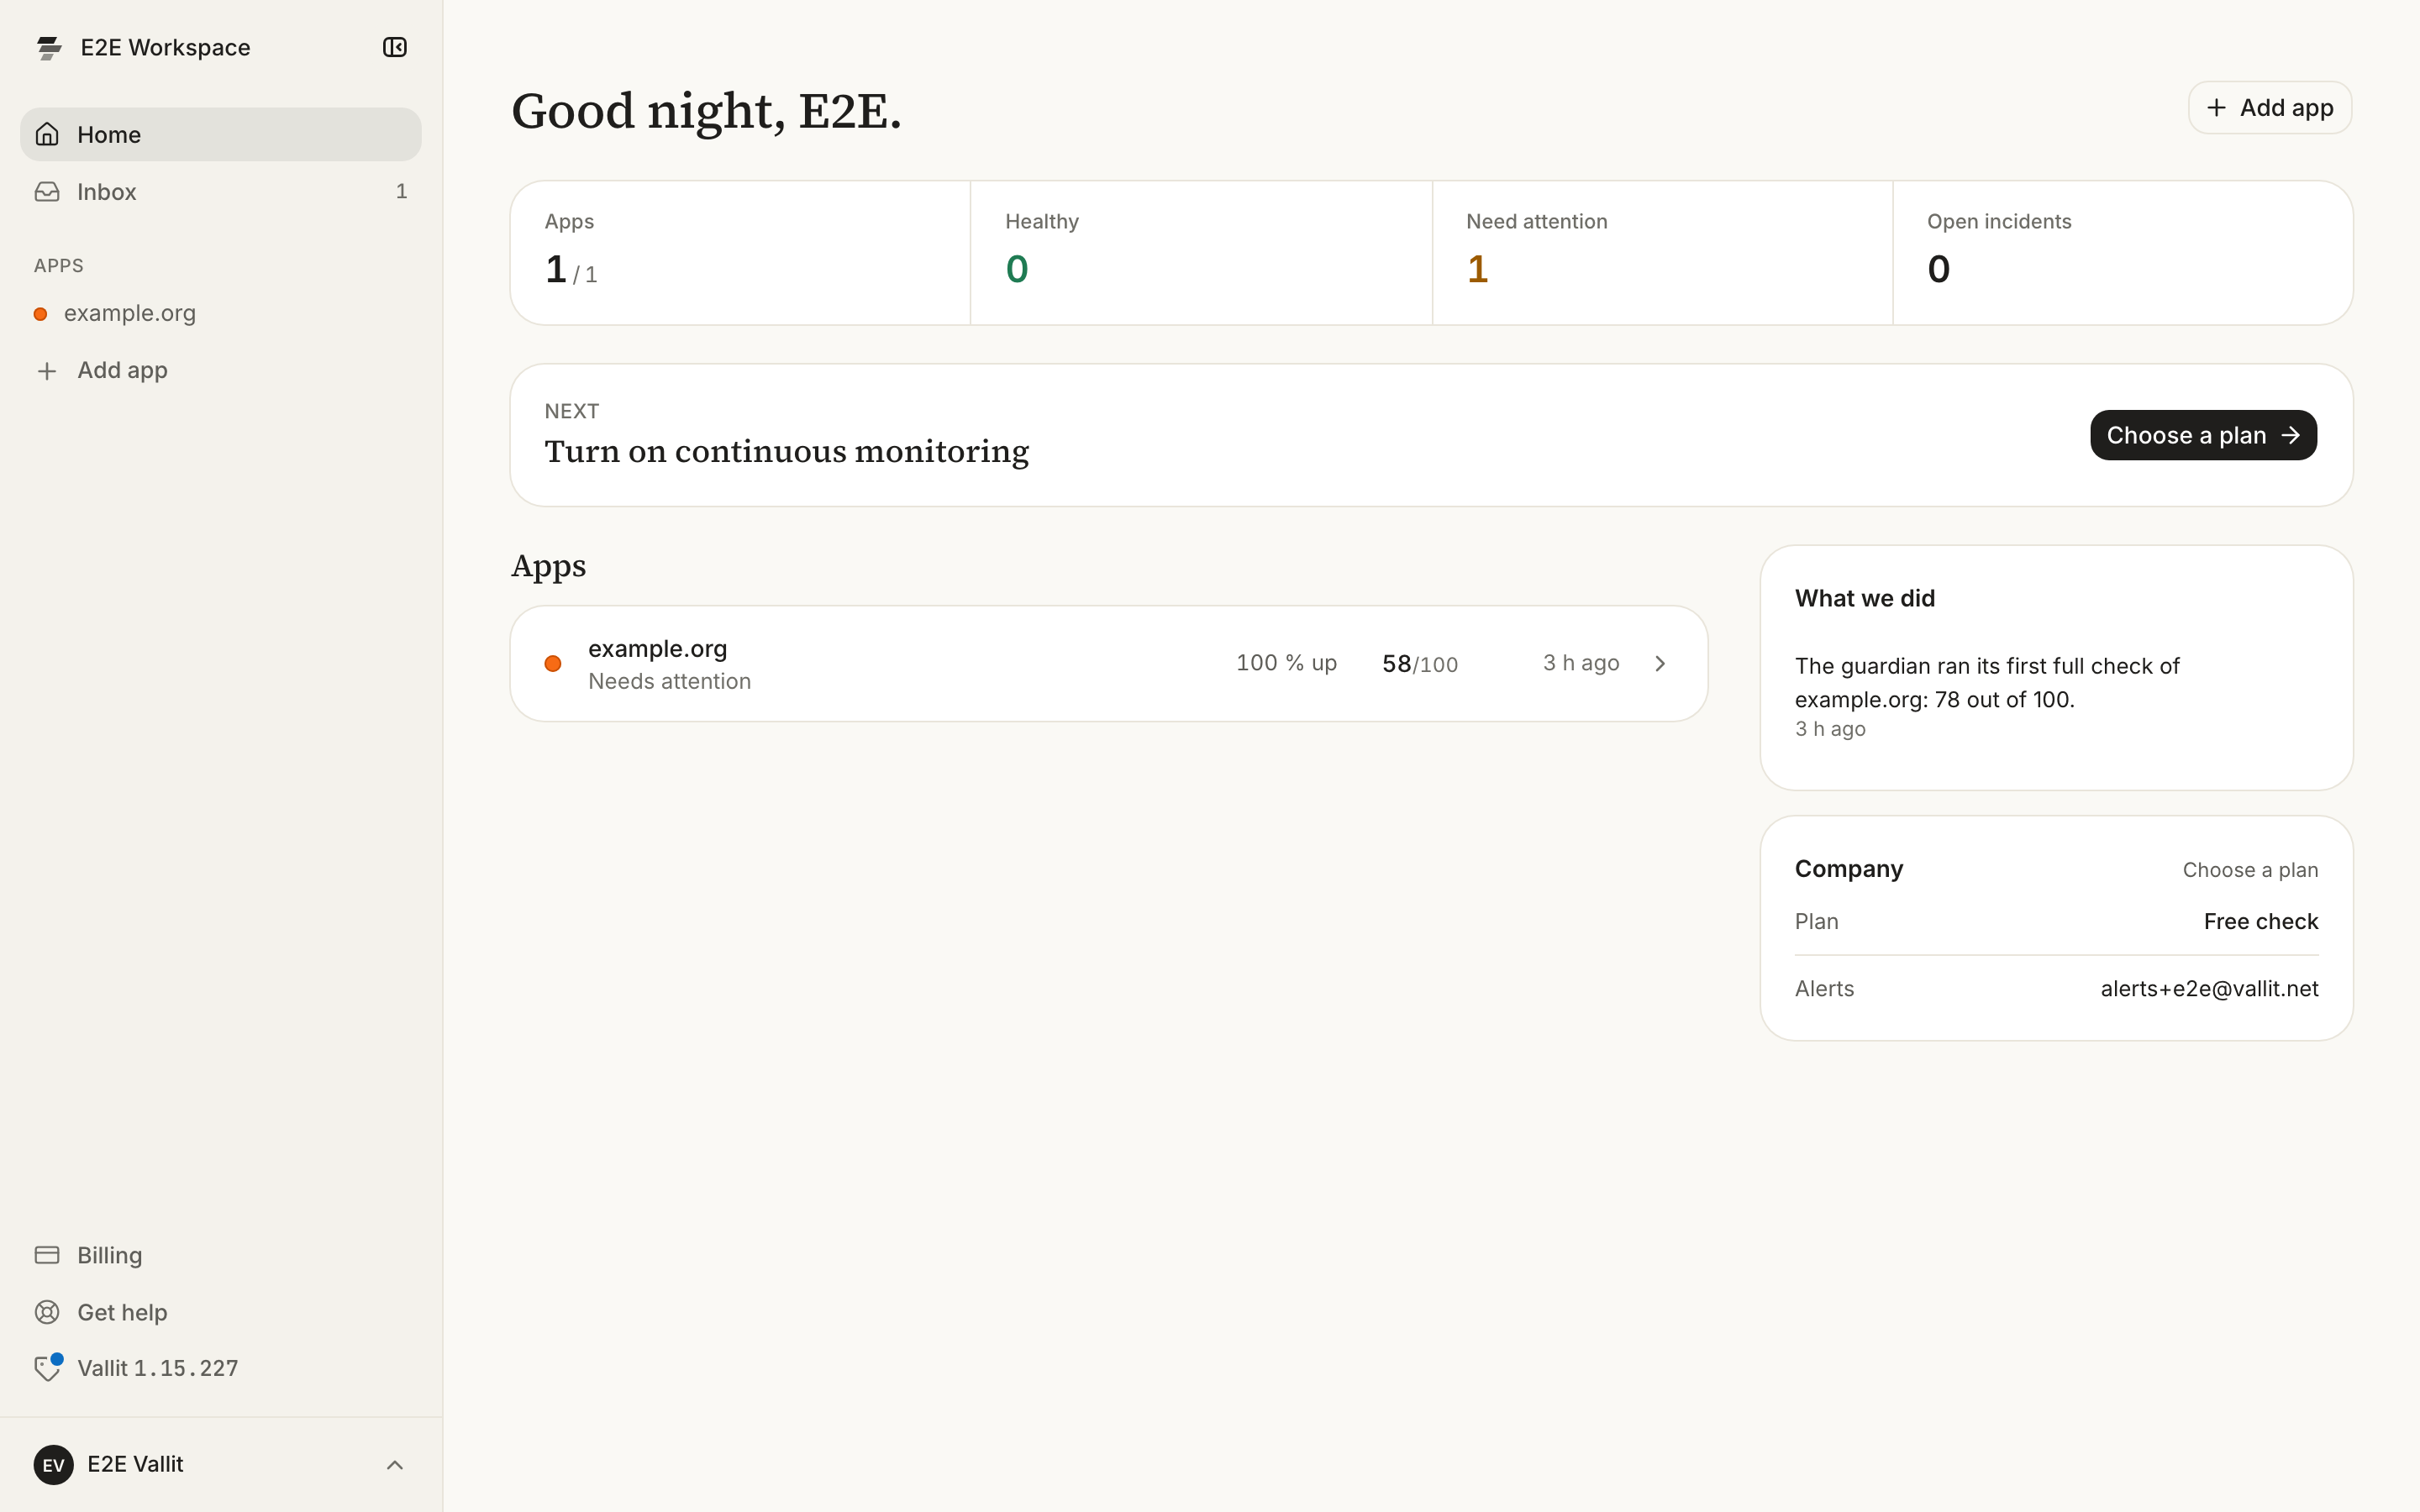Click Turn on continuous monitoring heading

pos(786,452)
